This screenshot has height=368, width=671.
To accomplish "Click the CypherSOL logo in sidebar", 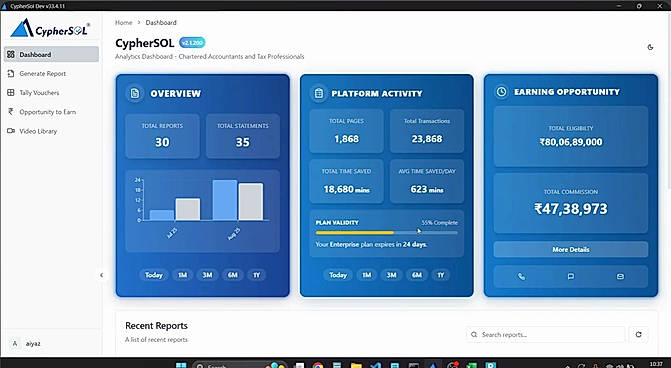I will point(50,28).
